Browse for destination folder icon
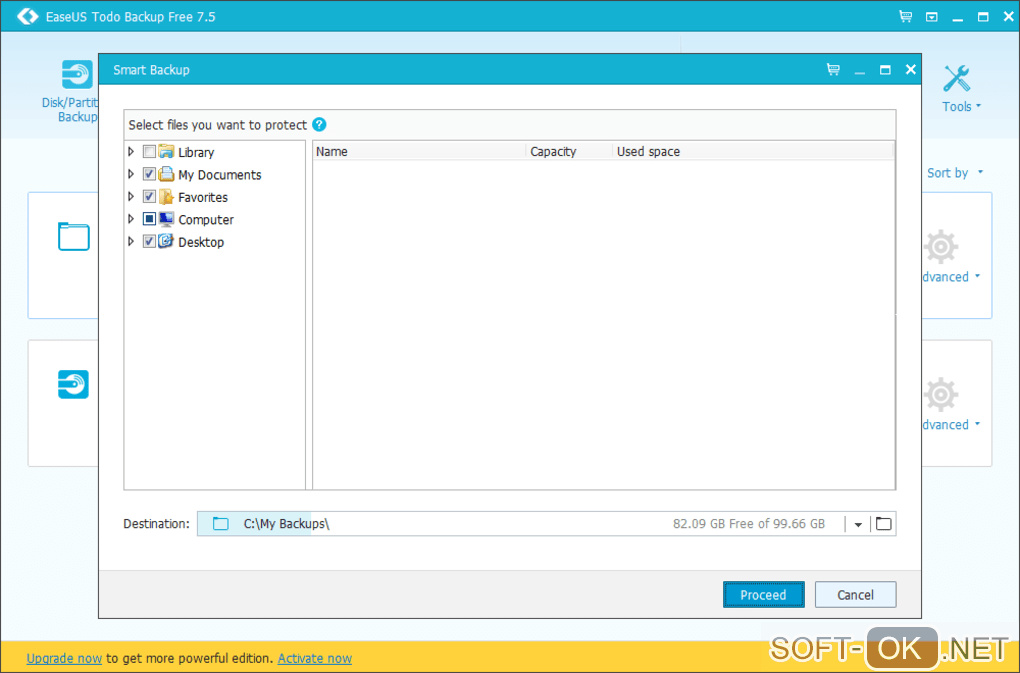 883,523
